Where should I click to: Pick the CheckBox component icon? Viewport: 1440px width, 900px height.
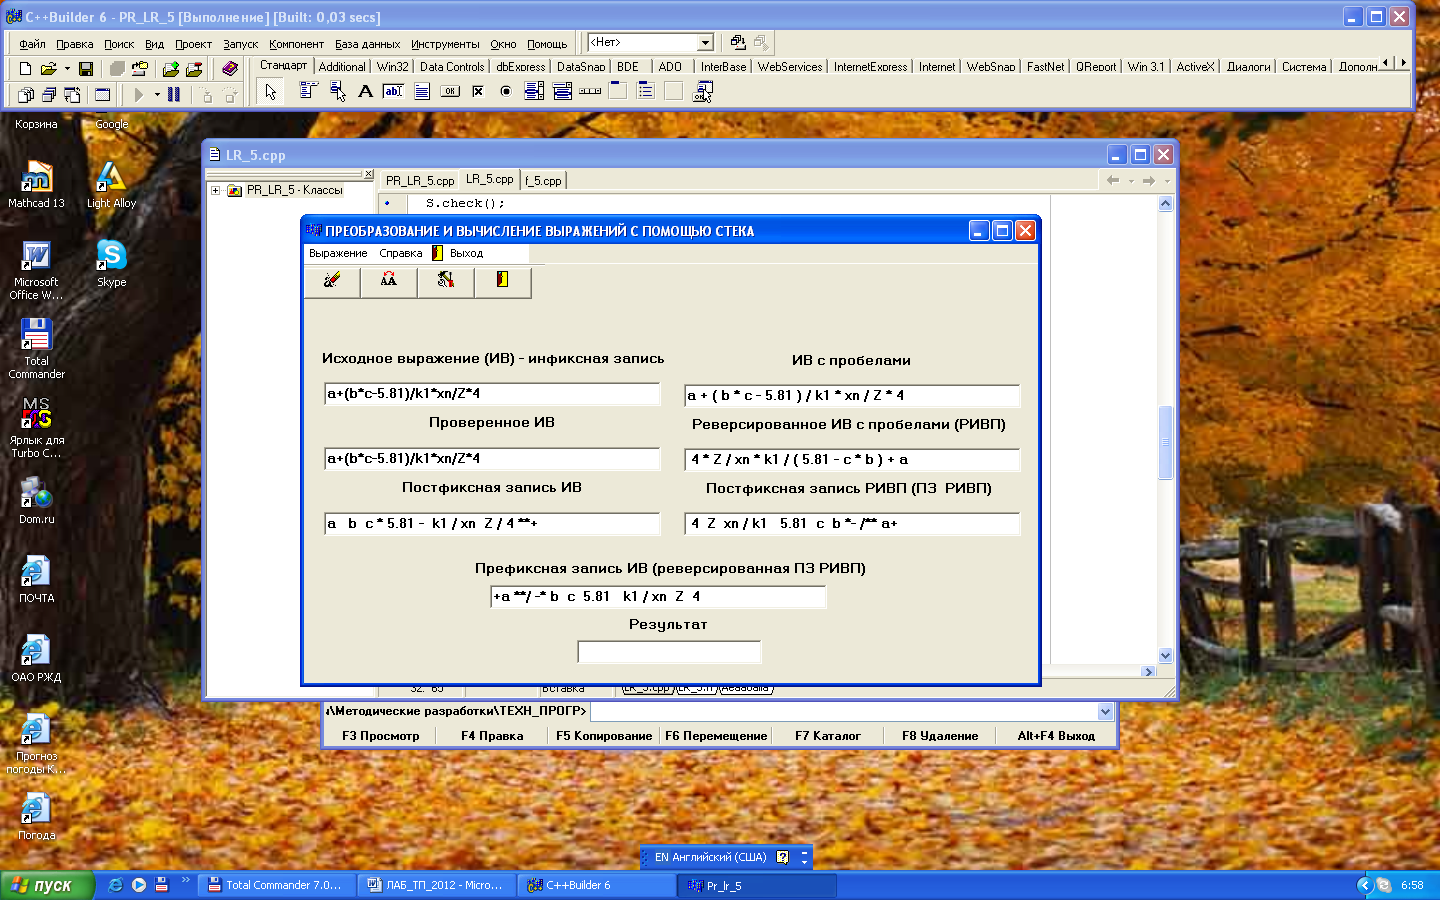click(x=478, y=91)
